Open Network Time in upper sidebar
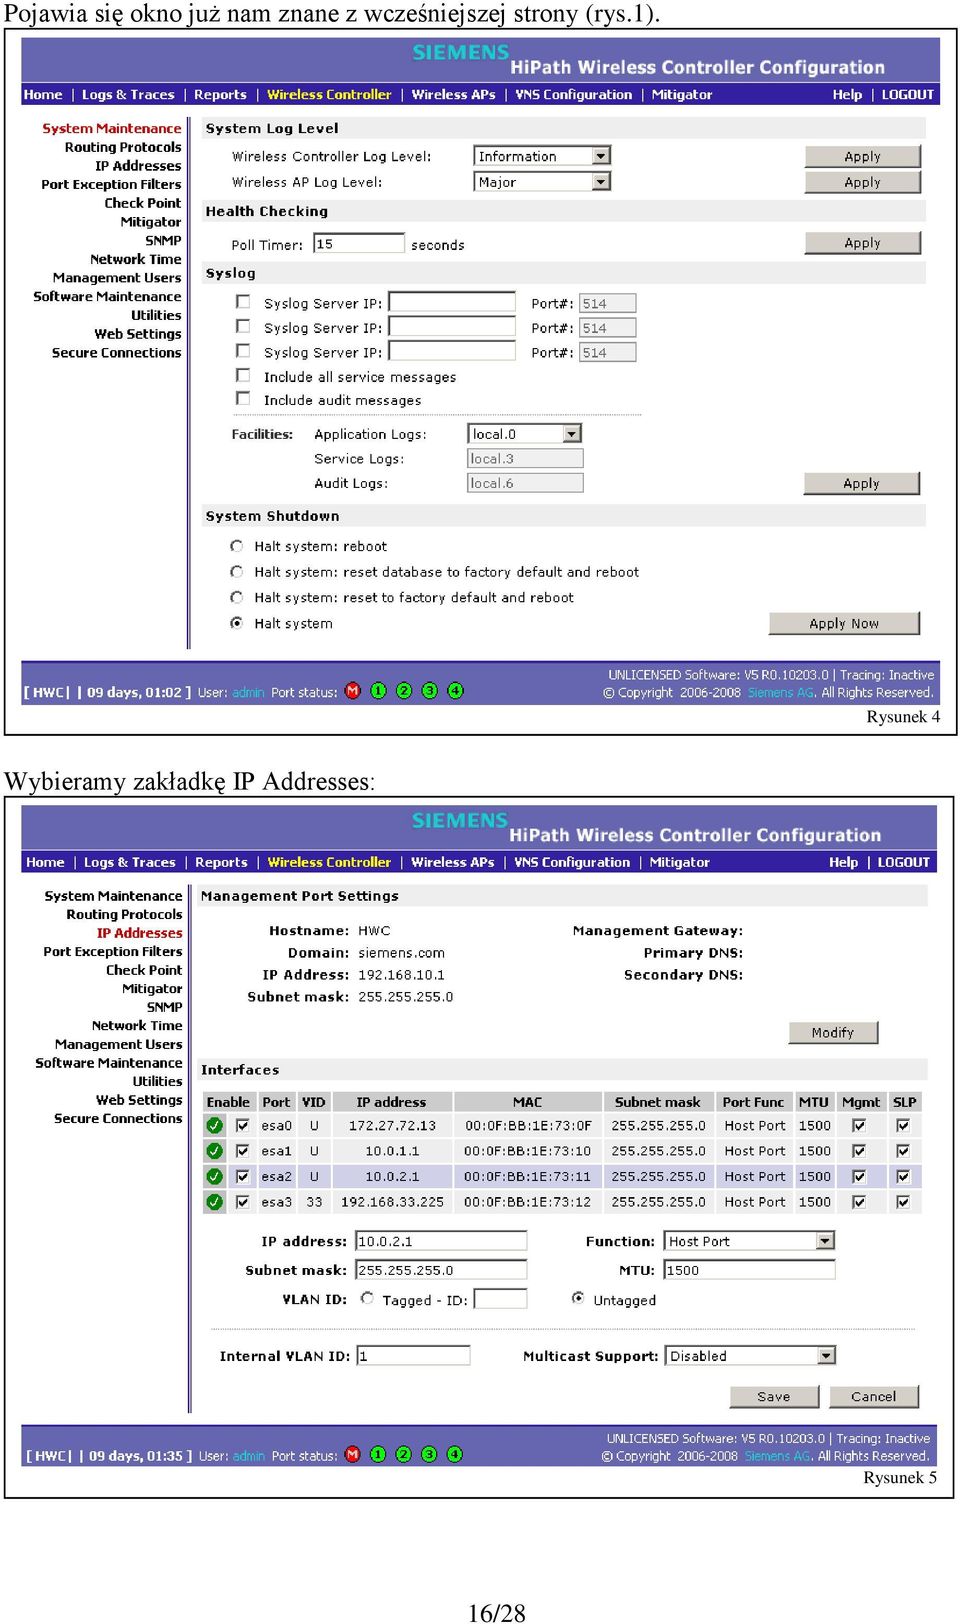Viewport: 960px width, 1624px height. tap(136, 259)
